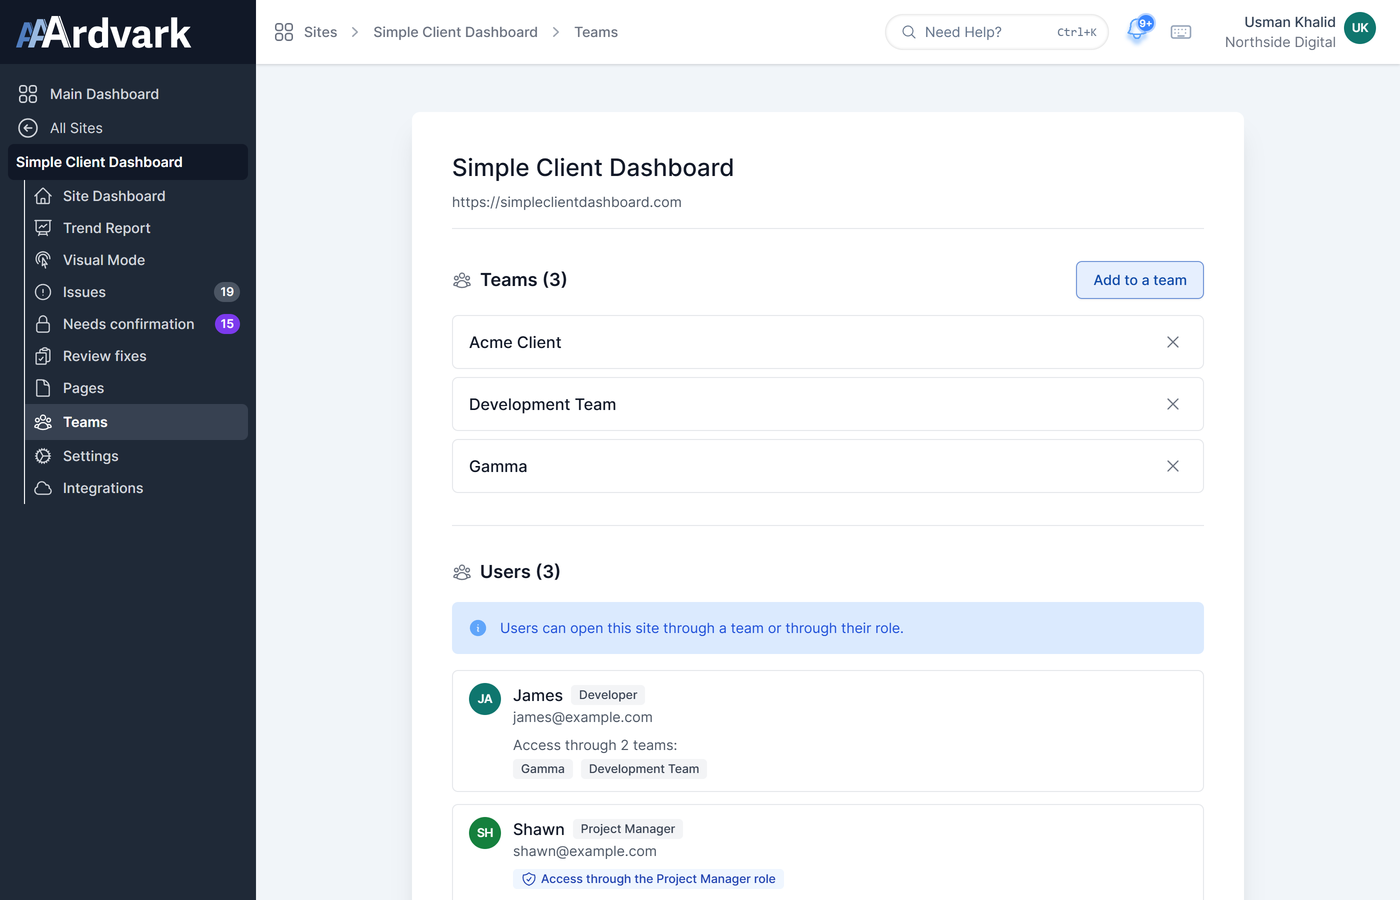Open Needs confirmation lock icon
This screenshot has width=1400, height=900.
(43, 324)
